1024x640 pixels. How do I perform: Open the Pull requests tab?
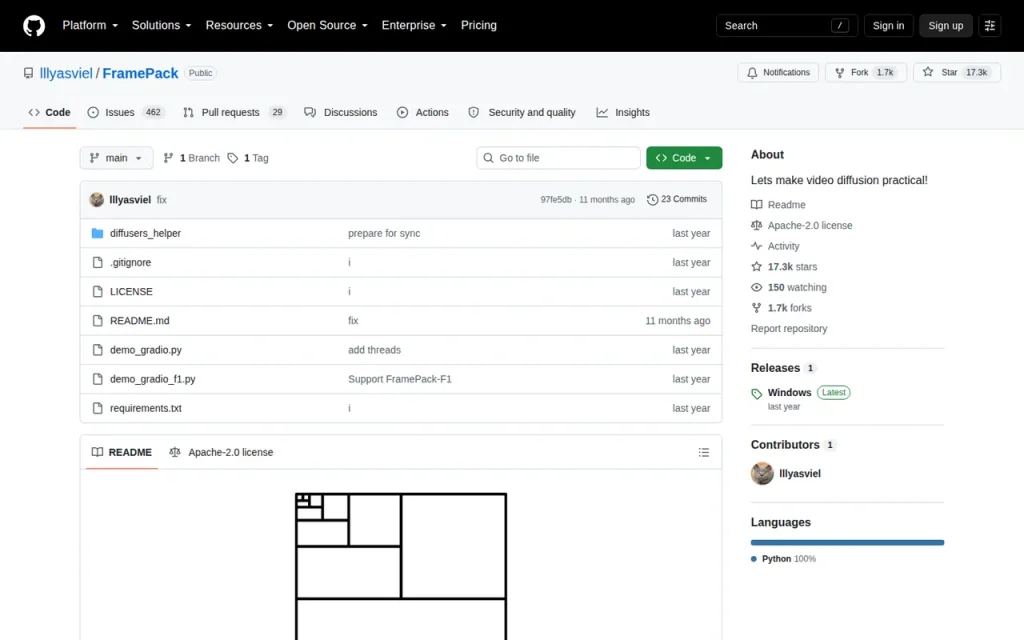pos(234,112)
